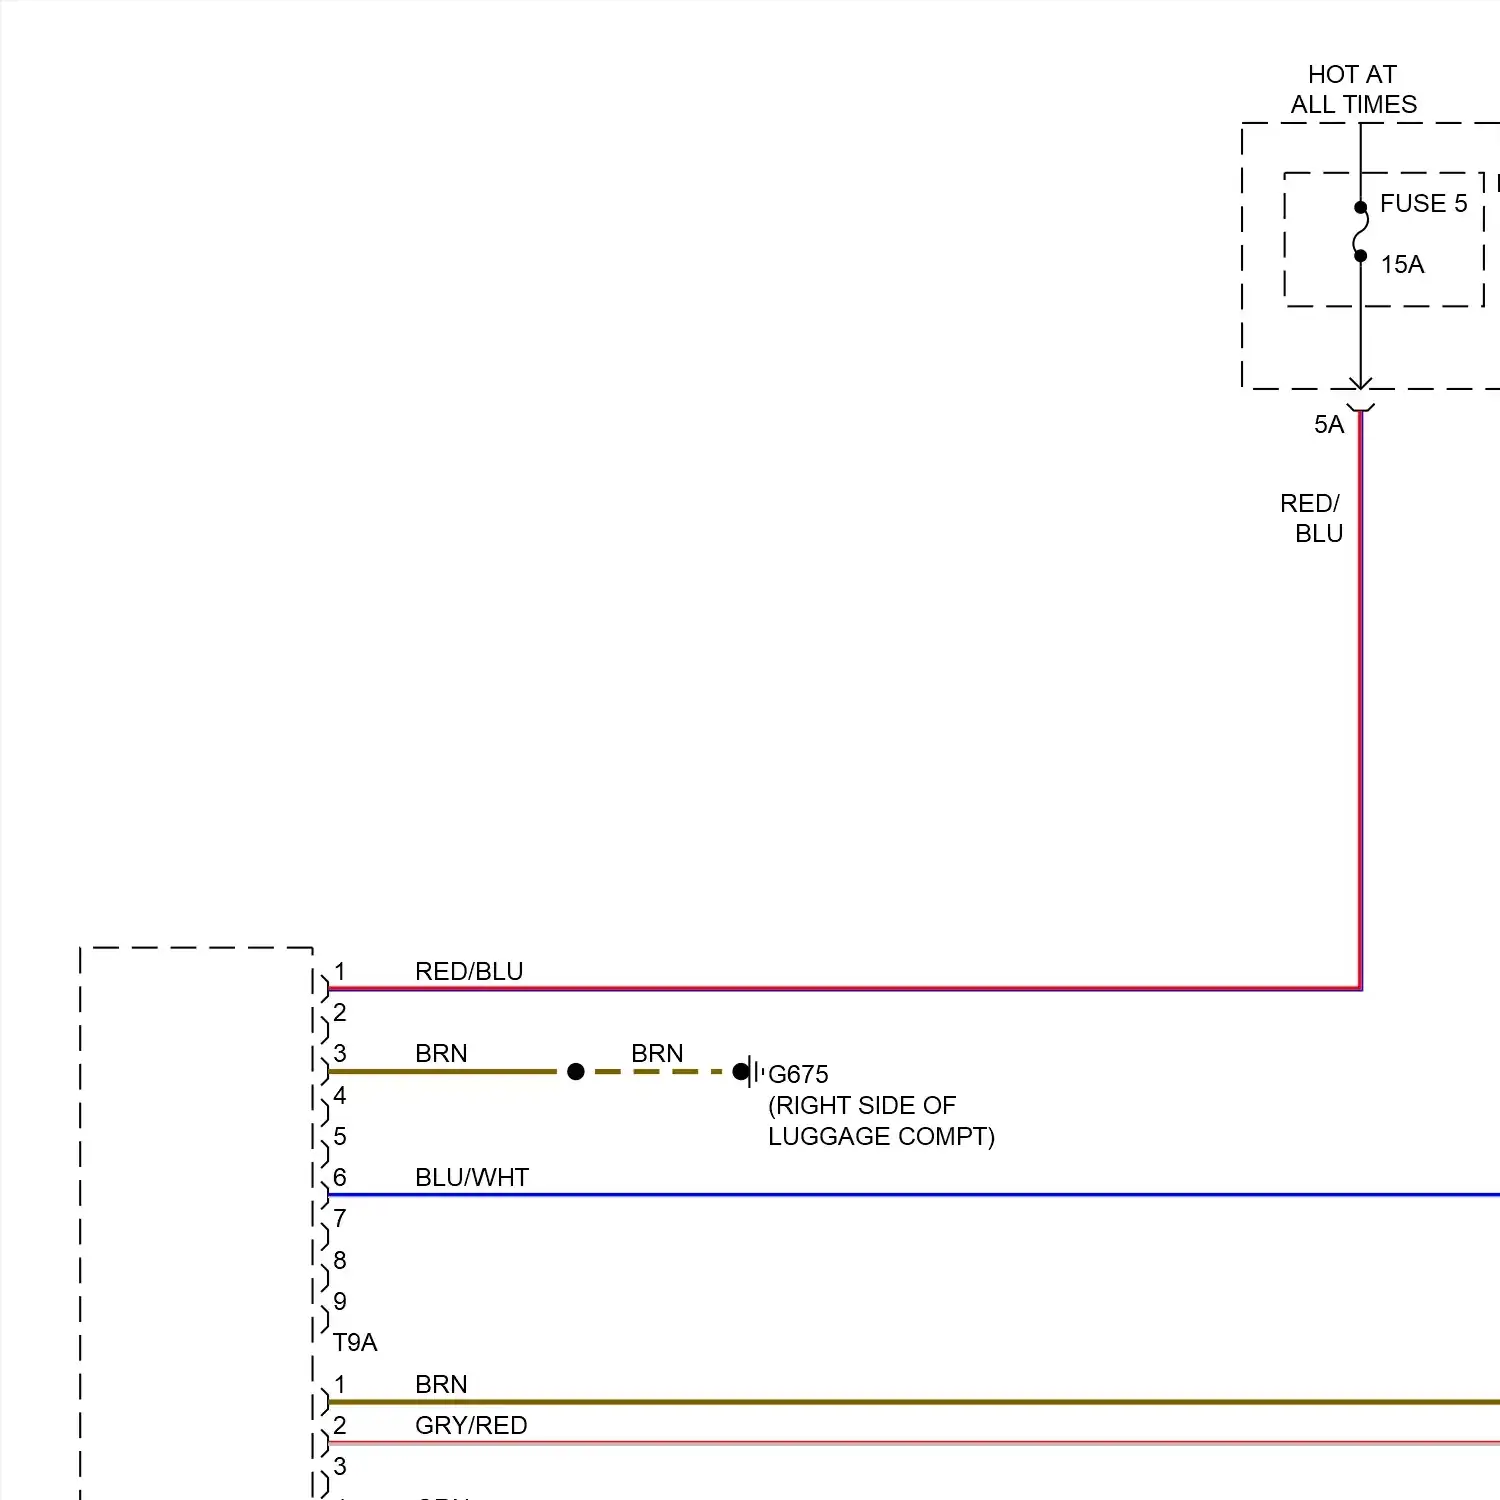Click the blue BLU/WHT wire line

click(914, 1195)
